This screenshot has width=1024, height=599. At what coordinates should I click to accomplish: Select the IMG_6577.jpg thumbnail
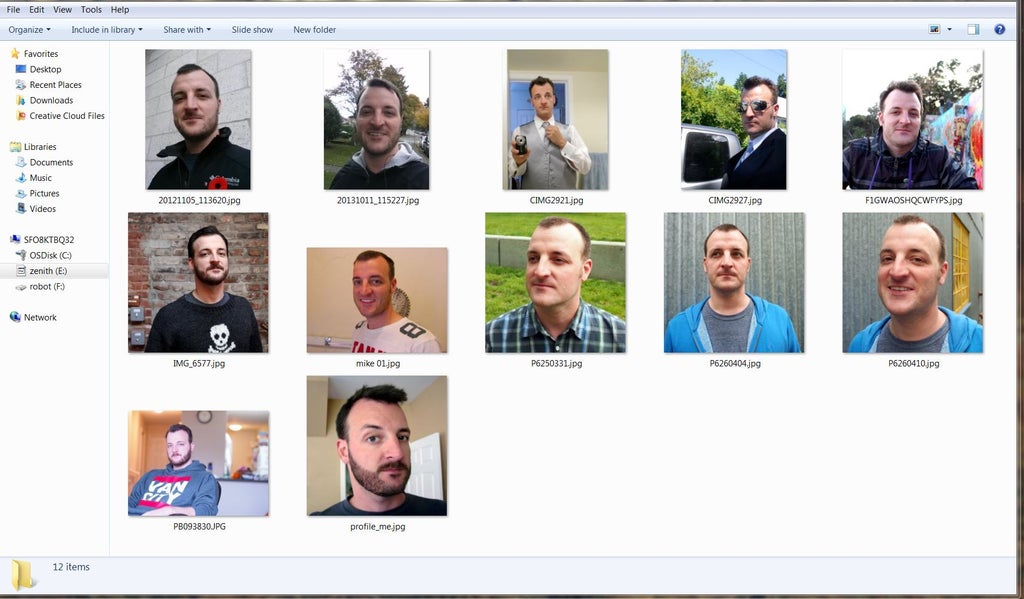[198, 283]
